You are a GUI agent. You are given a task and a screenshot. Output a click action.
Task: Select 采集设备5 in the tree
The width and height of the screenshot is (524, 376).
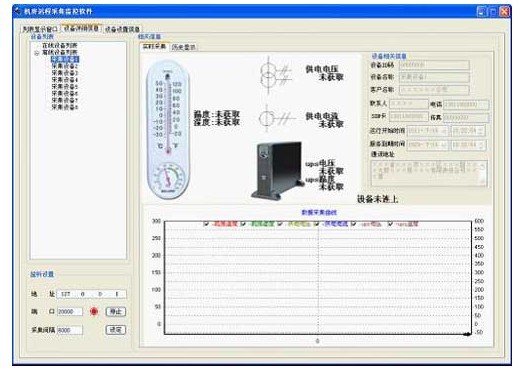pos(64,87)
